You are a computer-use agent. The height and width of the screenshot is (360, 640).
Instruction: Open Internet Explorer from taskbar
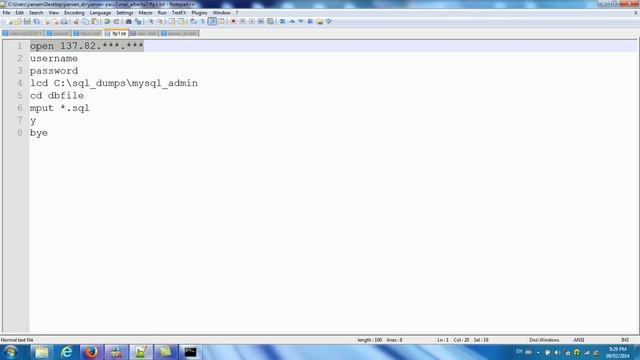pos(67,352)
